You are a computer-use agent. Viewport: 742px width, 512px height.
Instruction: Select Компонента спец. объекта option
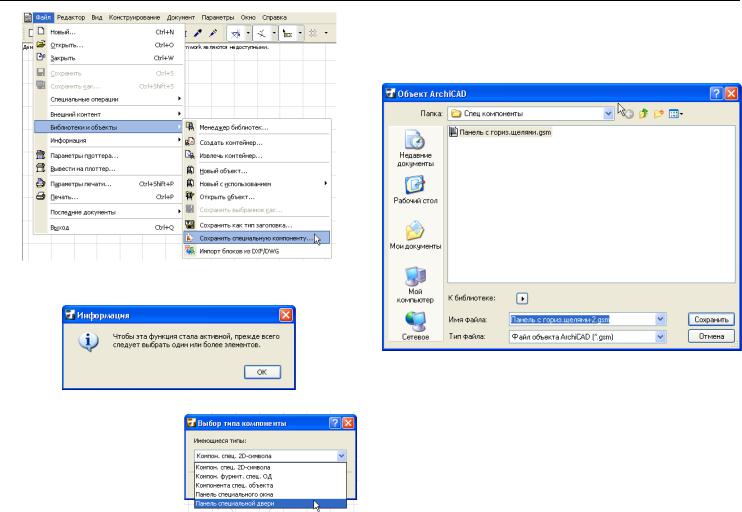tap(270, 486)
